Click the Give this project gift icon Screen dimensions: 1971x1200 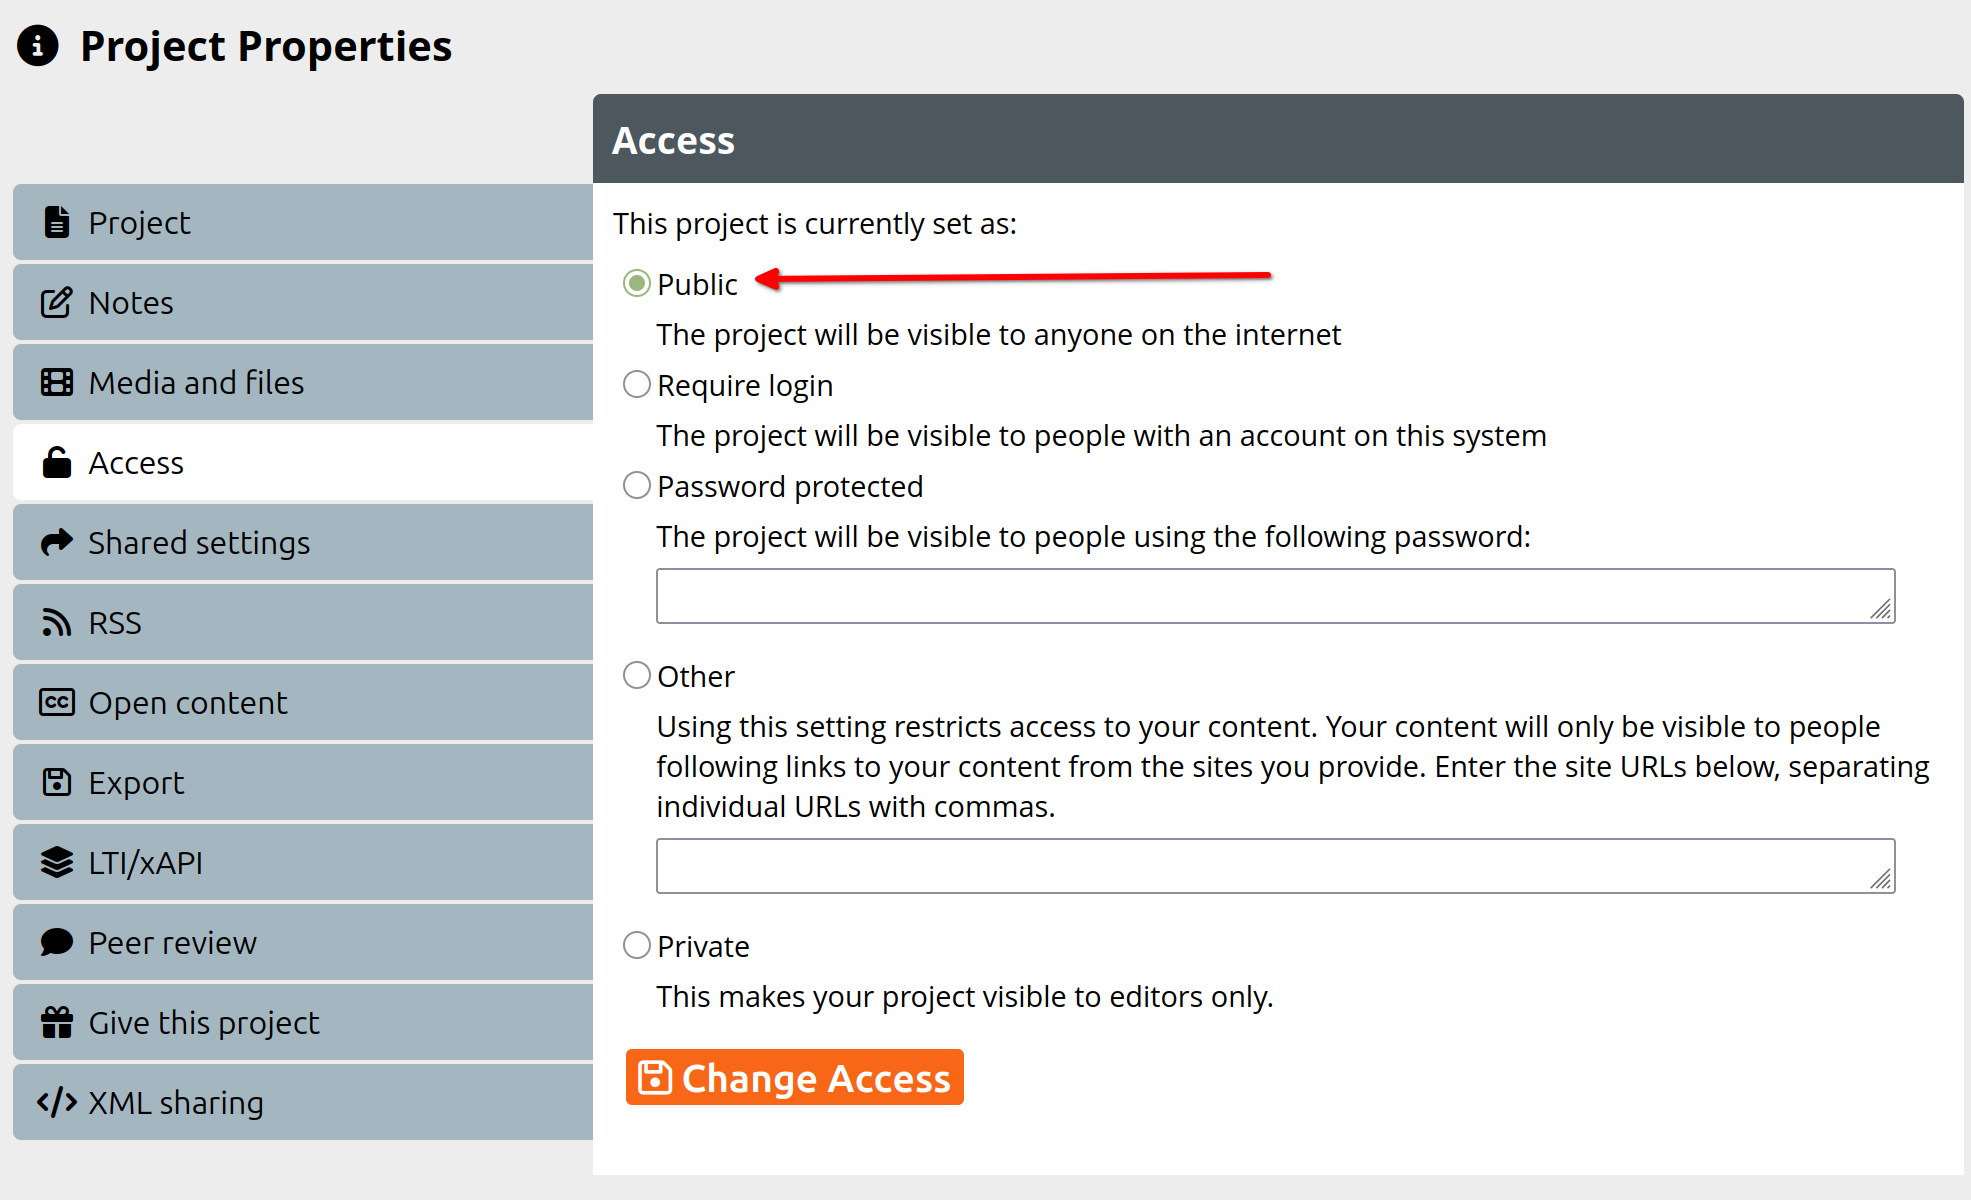pyautogui.click(x=57, y=1022)
